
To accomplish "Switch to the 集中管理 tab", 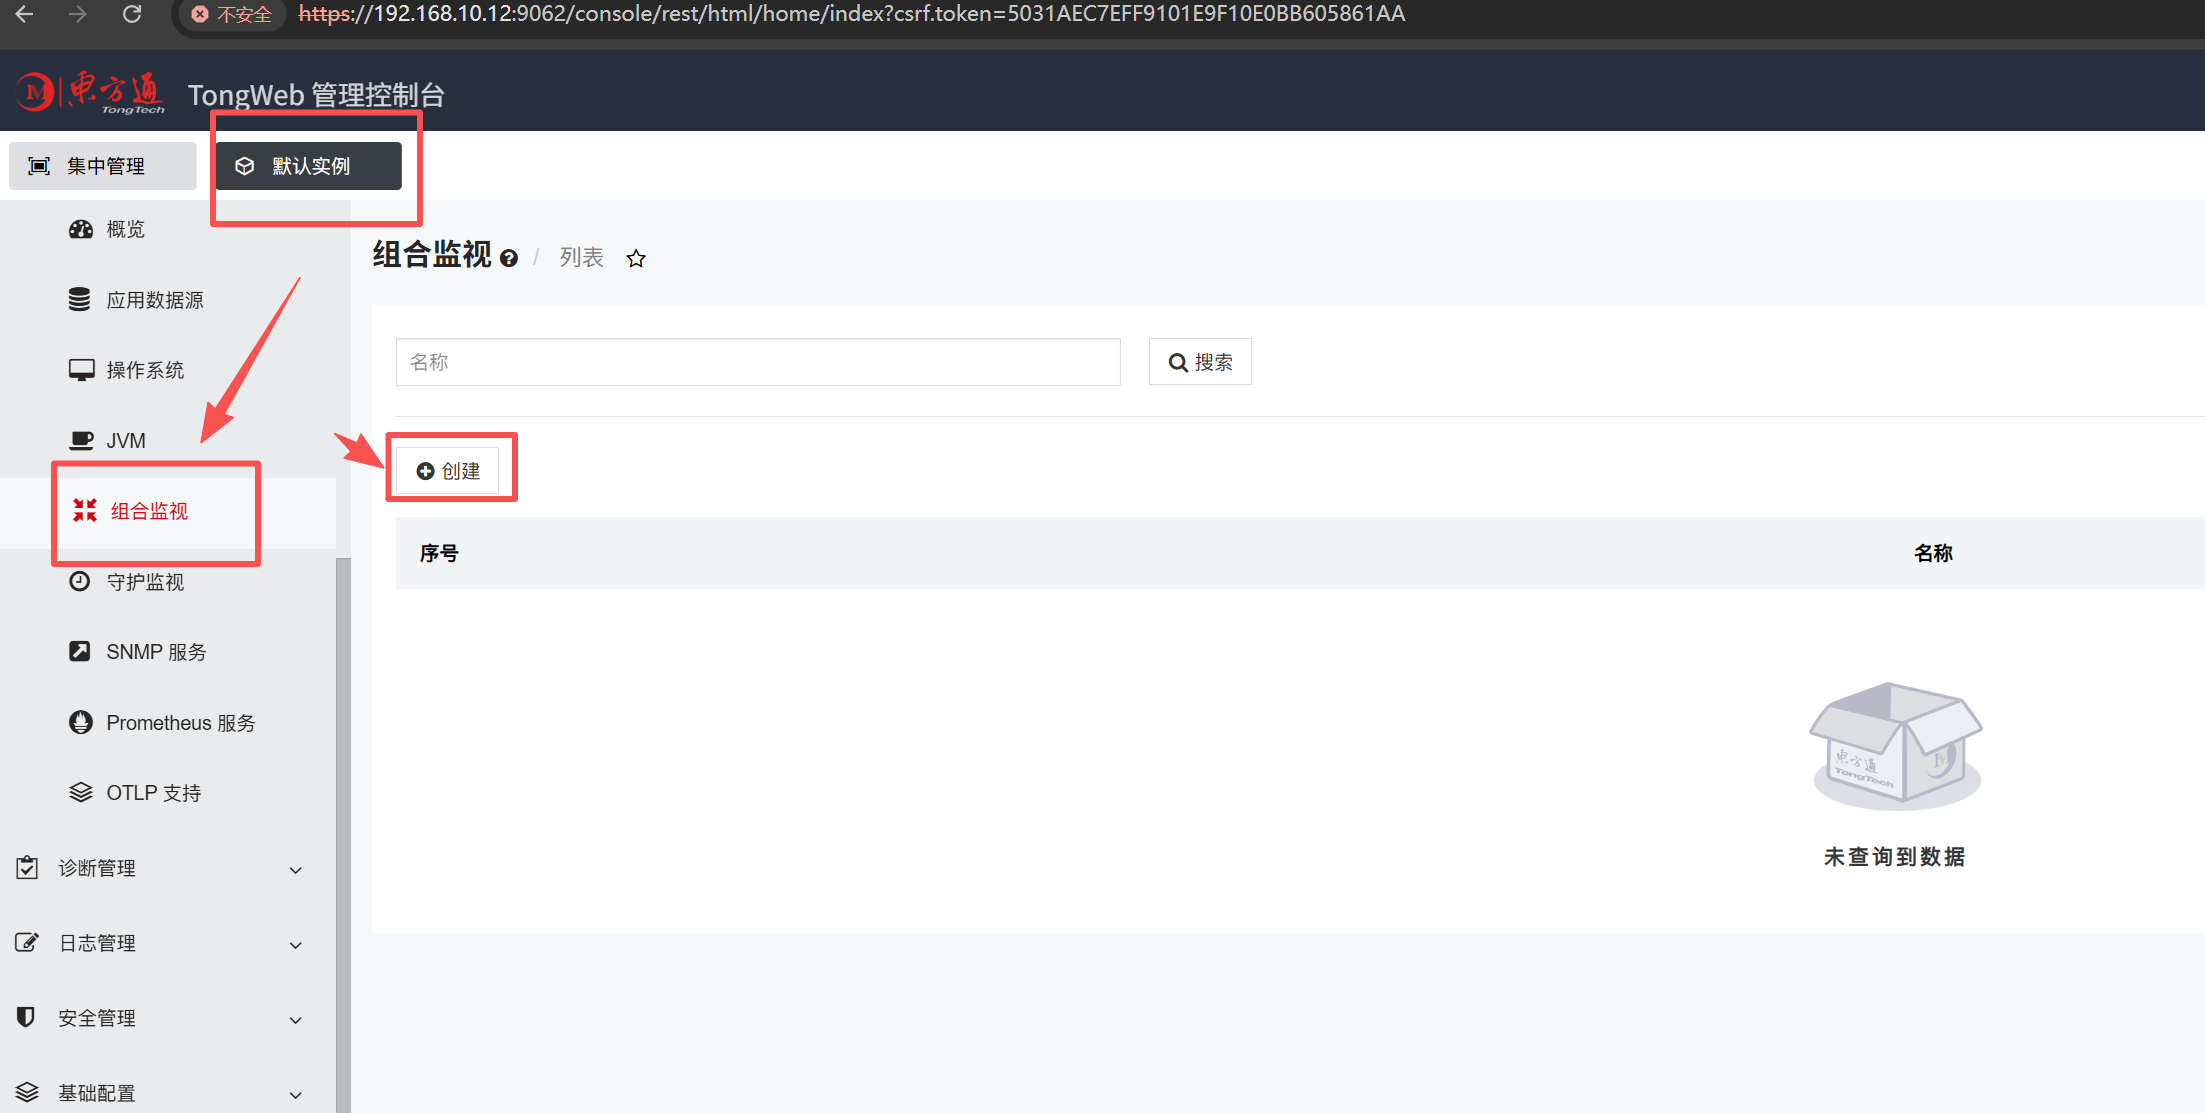I will point(103,166).
